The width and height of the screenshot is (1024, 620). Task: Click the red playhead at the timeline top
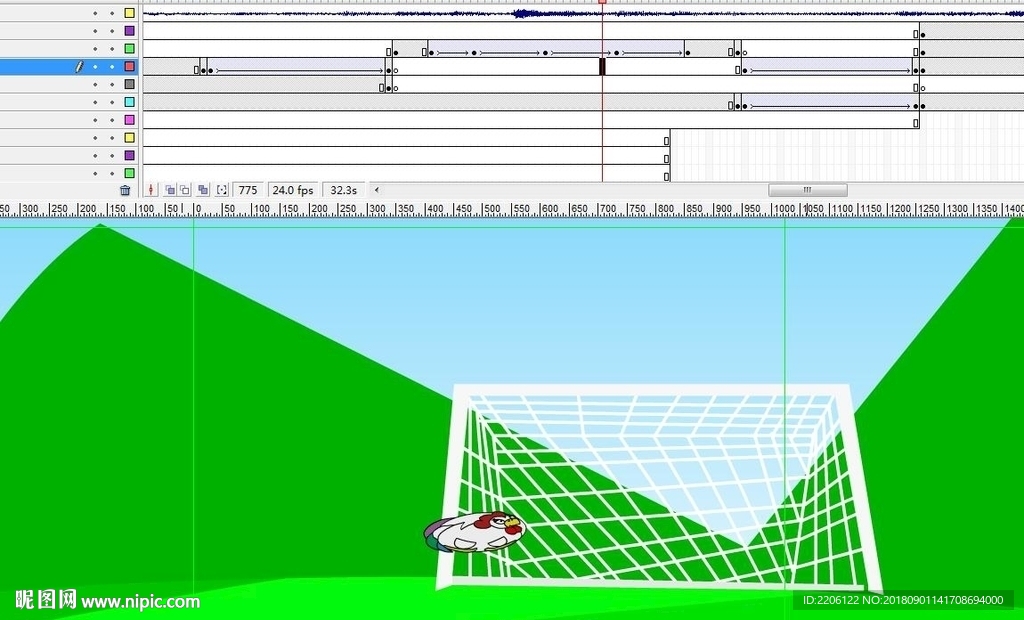tap(602, 2)
